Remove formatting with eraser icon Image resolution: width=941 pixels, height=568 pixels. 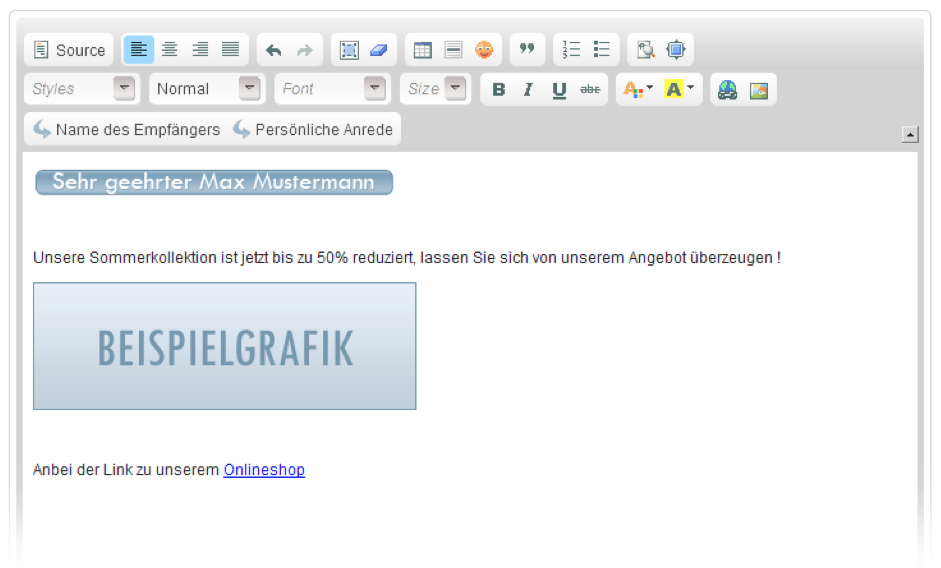pos(378,50)
